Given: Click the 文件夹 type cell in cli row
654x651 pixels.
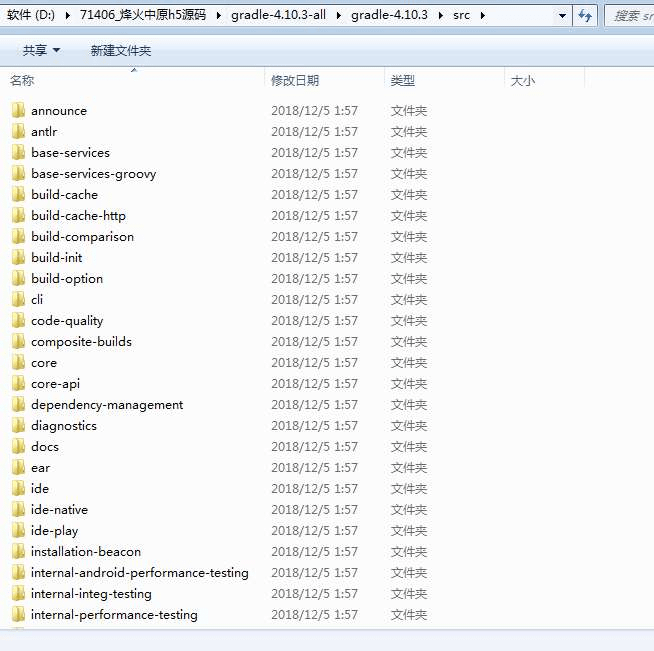Looking at the screenshot, I should tap(409, 299).
